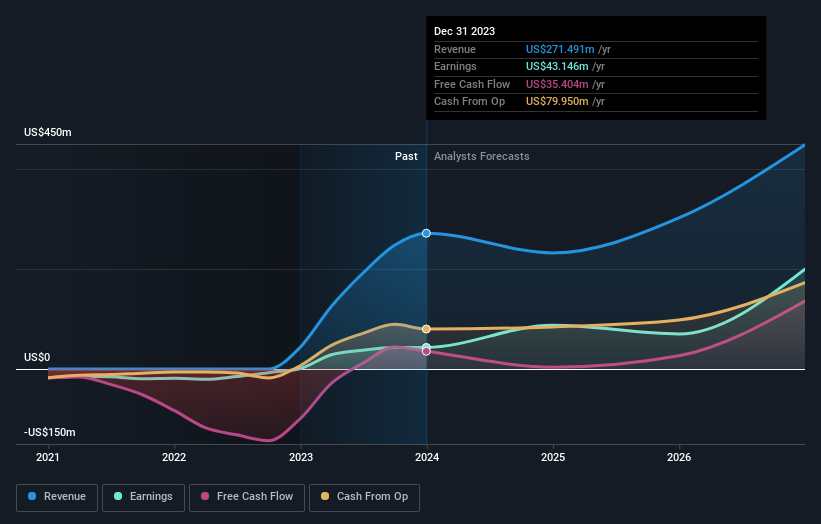Click the pink Free Cash Flow data point

(426, 351)
